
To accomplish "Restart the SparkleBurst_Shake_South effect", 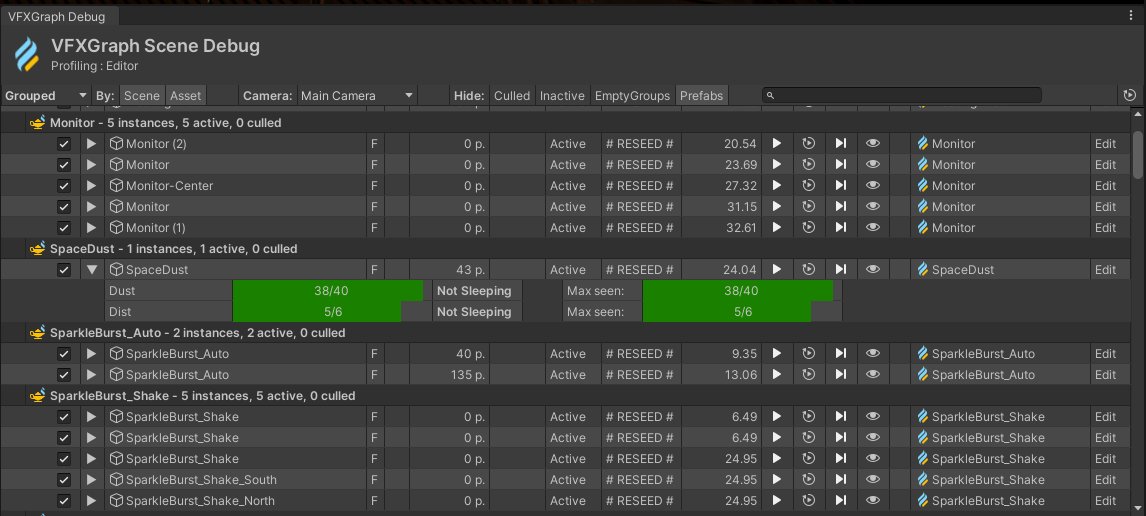I will 808,480.
